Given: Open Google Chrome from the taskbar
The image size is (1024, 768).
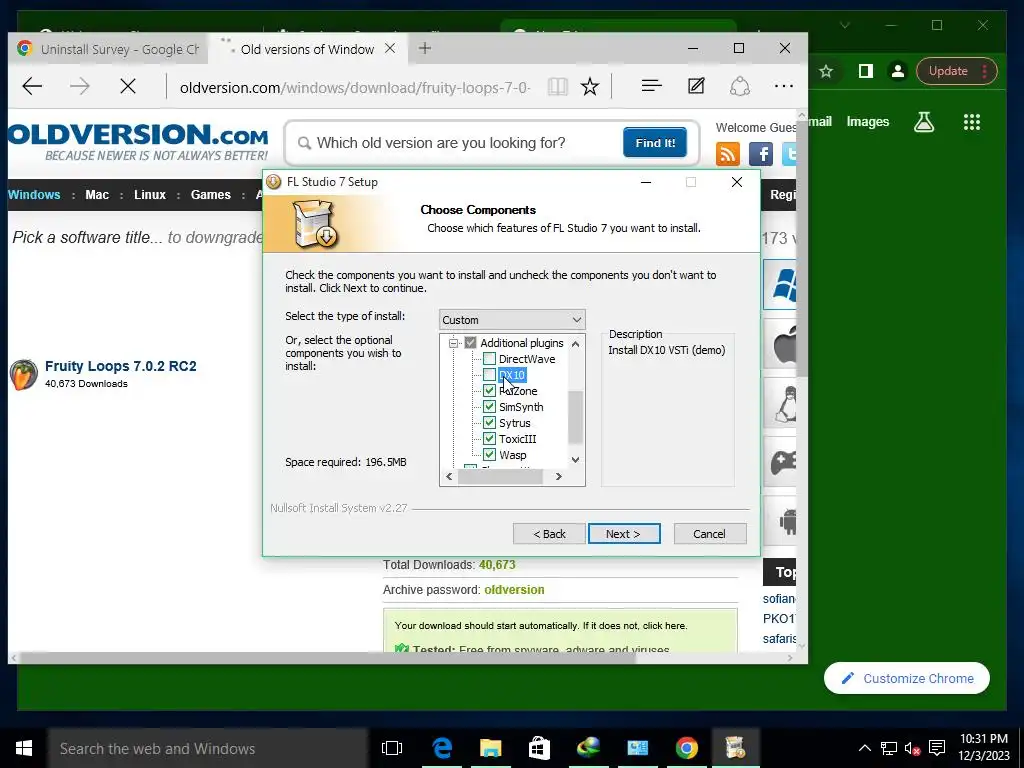Looking at the screenshot, I should (x=686, y=748).
